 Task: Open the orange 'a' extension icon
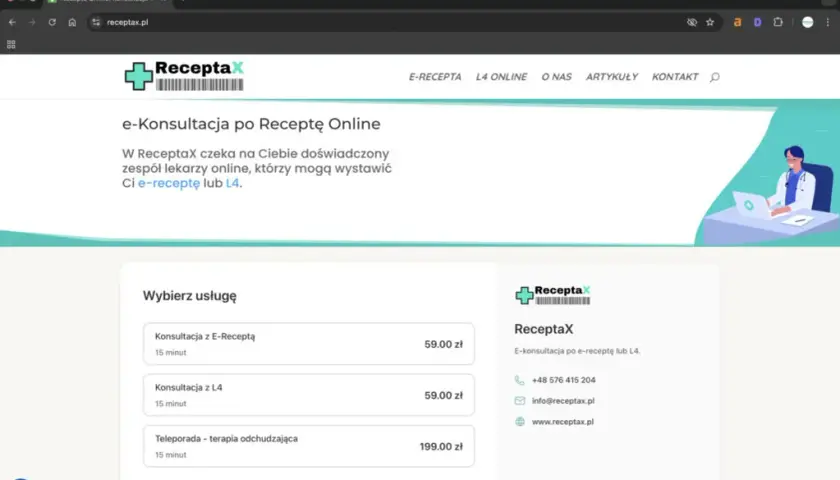click(738, 22)
